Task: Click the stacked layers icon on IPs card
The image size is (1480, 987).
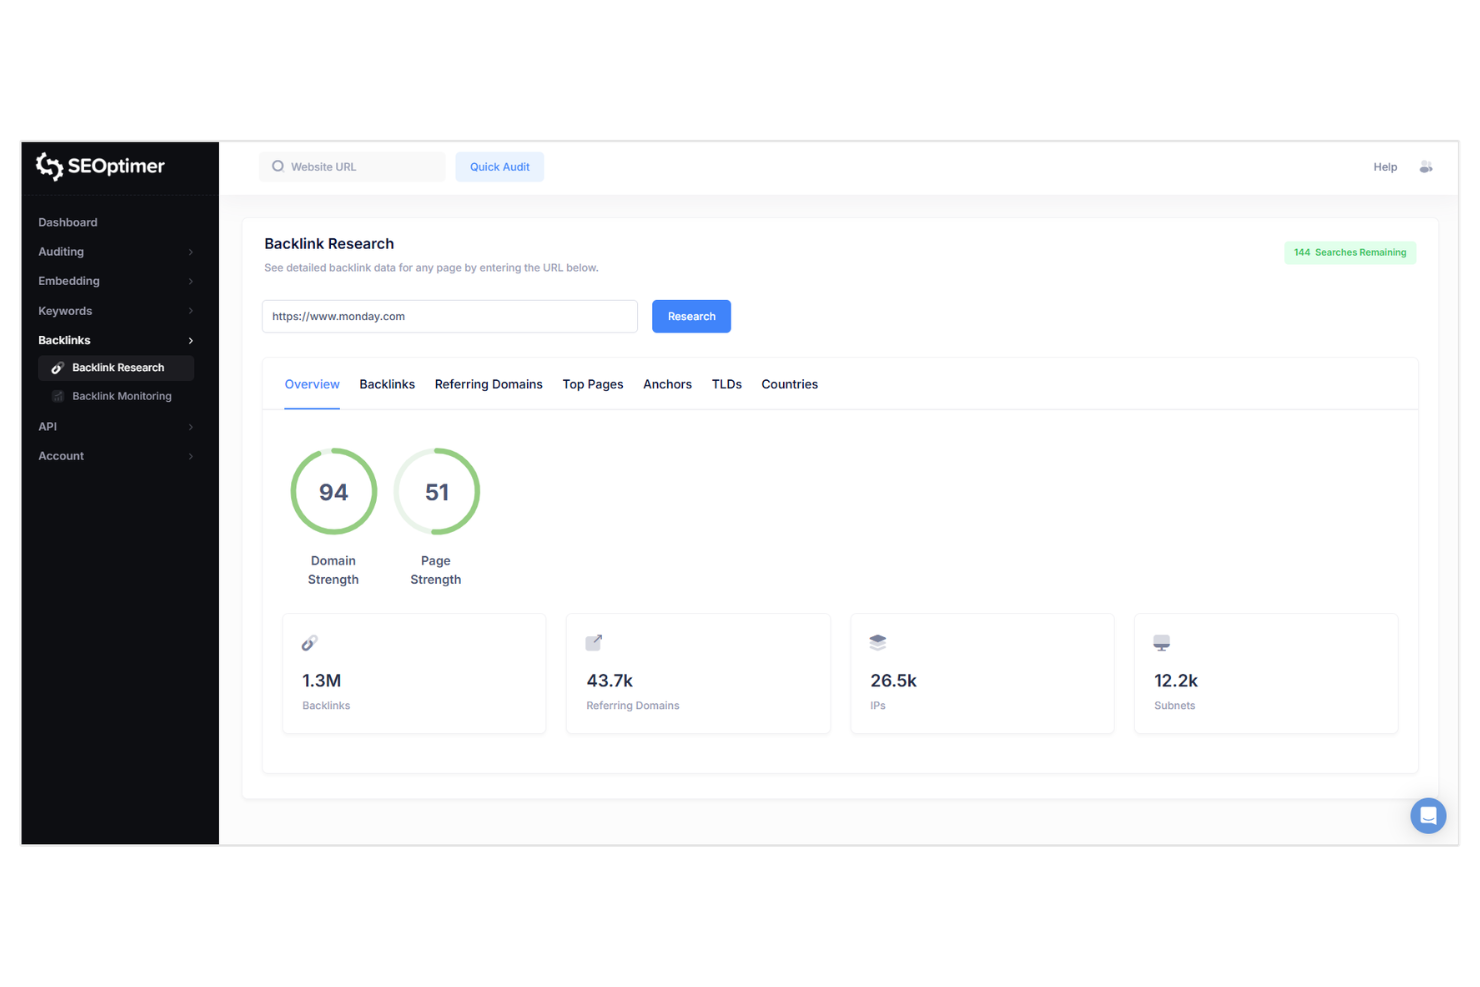Action: 878,642
